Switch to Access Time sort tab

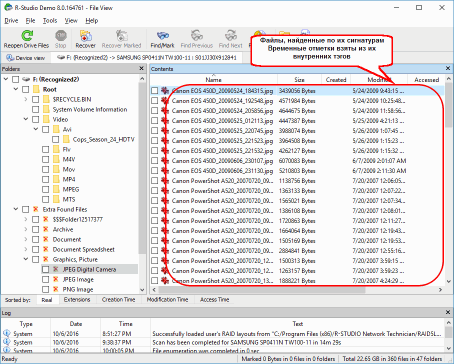(x=214, y=300)
